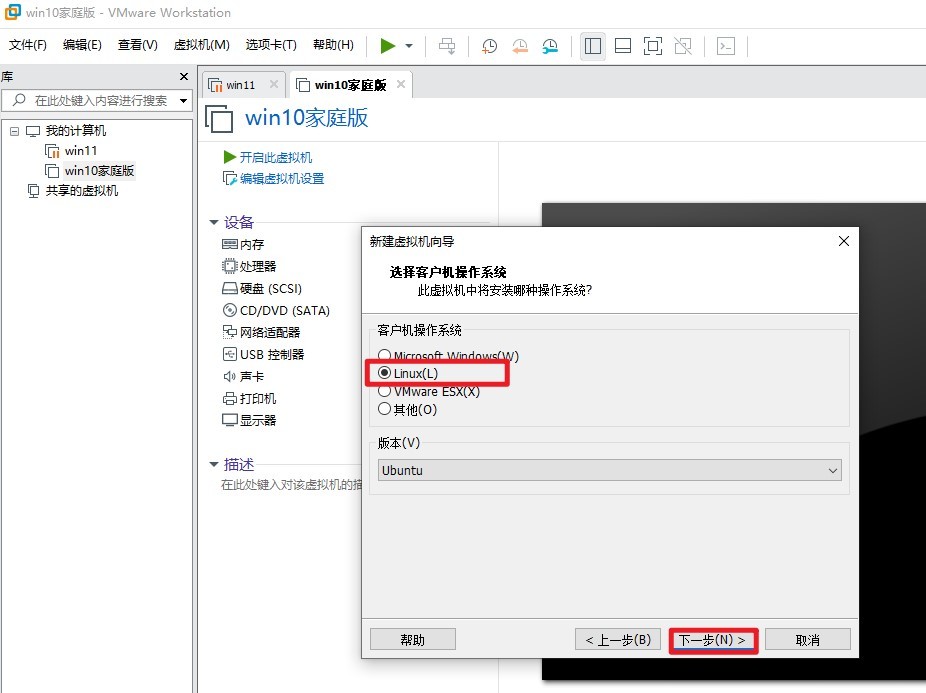Screen dimensions: 926x693
Task: Revert to snapshot toolbar icon
Action: tap(520, 45)
